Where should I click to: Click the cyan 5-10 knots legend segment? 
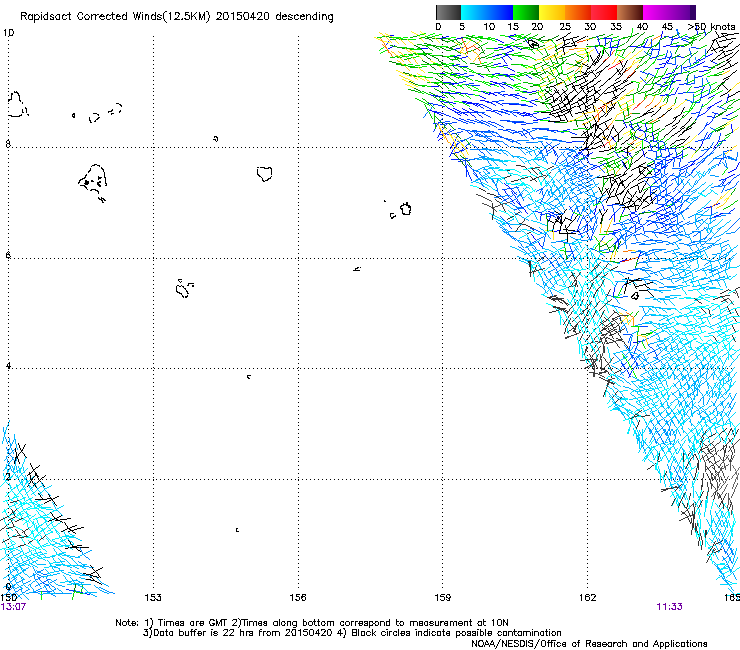click(474, 12)
